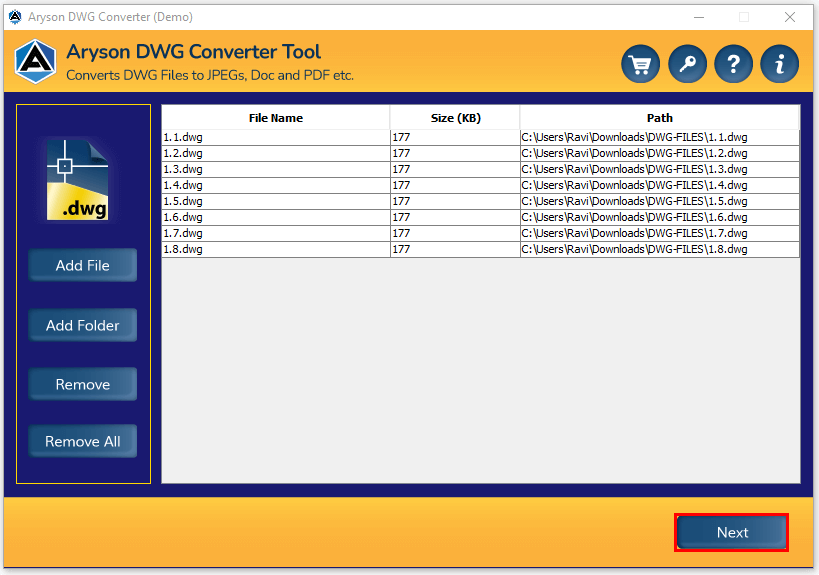Click the Aryson logo in the header
The image size is (819, 575).
click(35, 62)
